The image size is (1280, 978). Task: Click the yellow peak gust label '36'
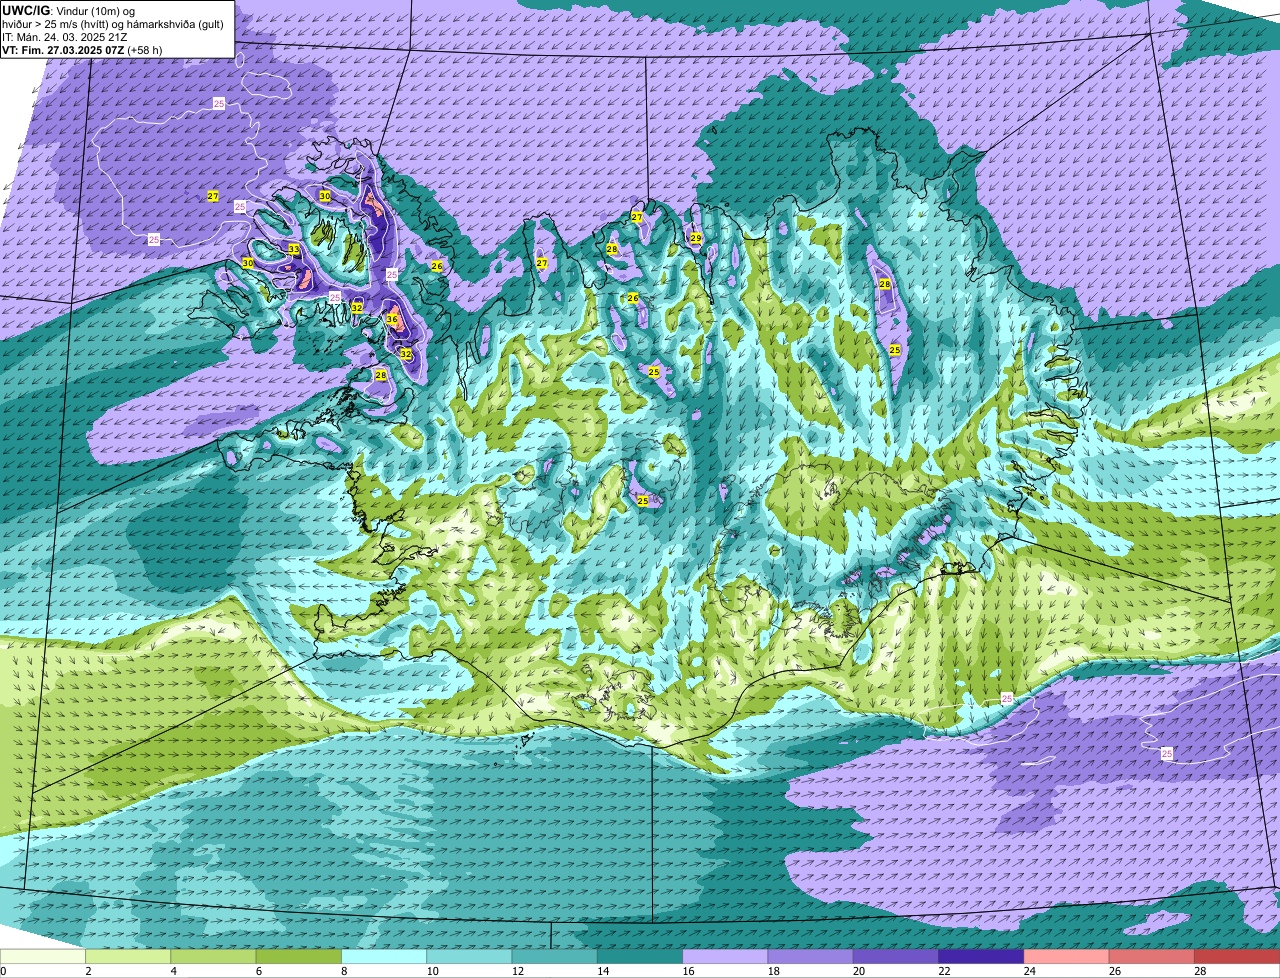(x=393, y=320)
